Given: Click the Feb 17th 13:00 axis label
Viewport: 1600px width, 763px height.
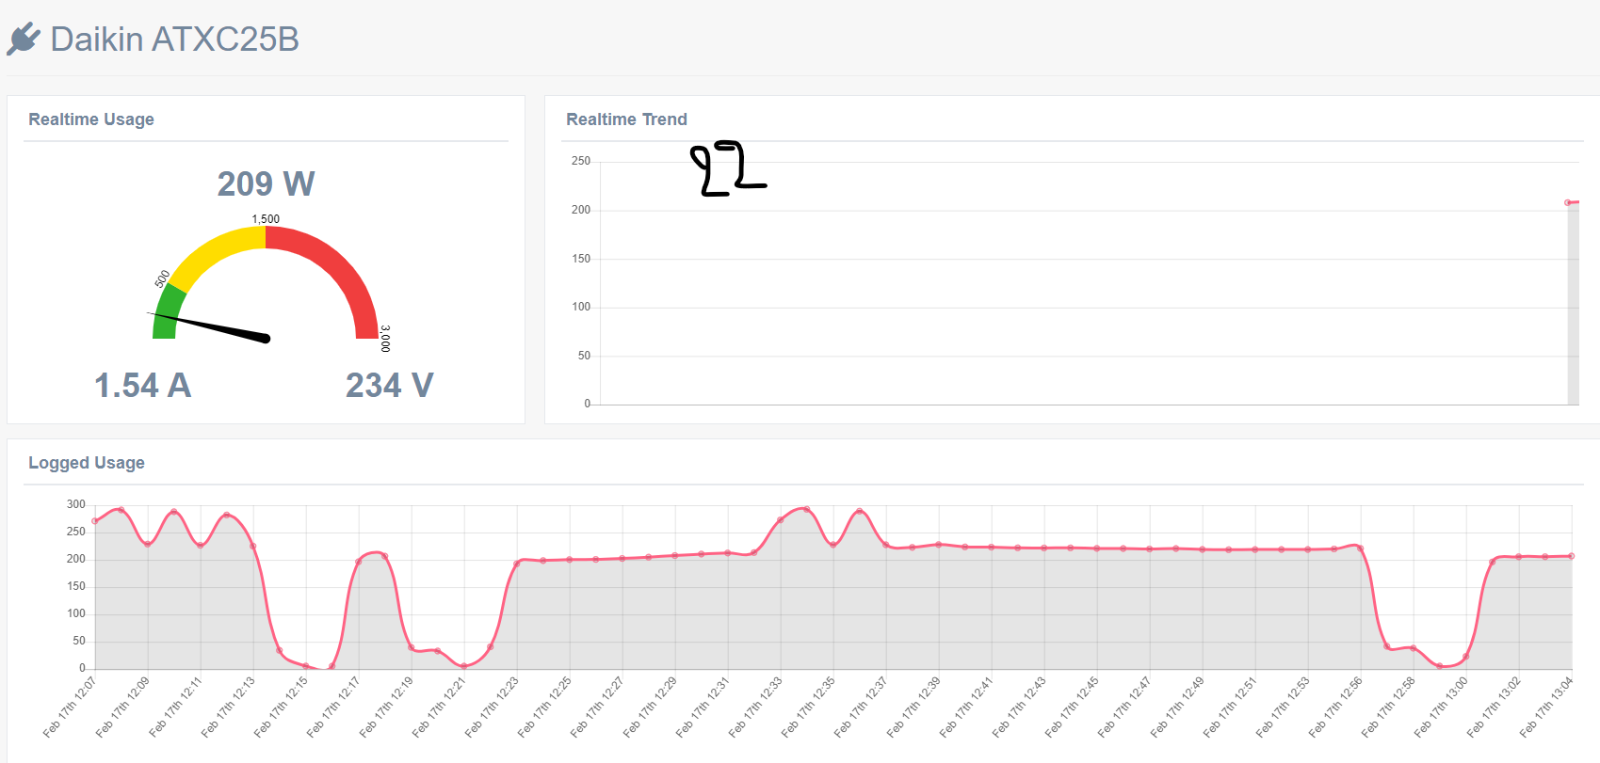Looking at the screenshot, I should point(1441,708).
